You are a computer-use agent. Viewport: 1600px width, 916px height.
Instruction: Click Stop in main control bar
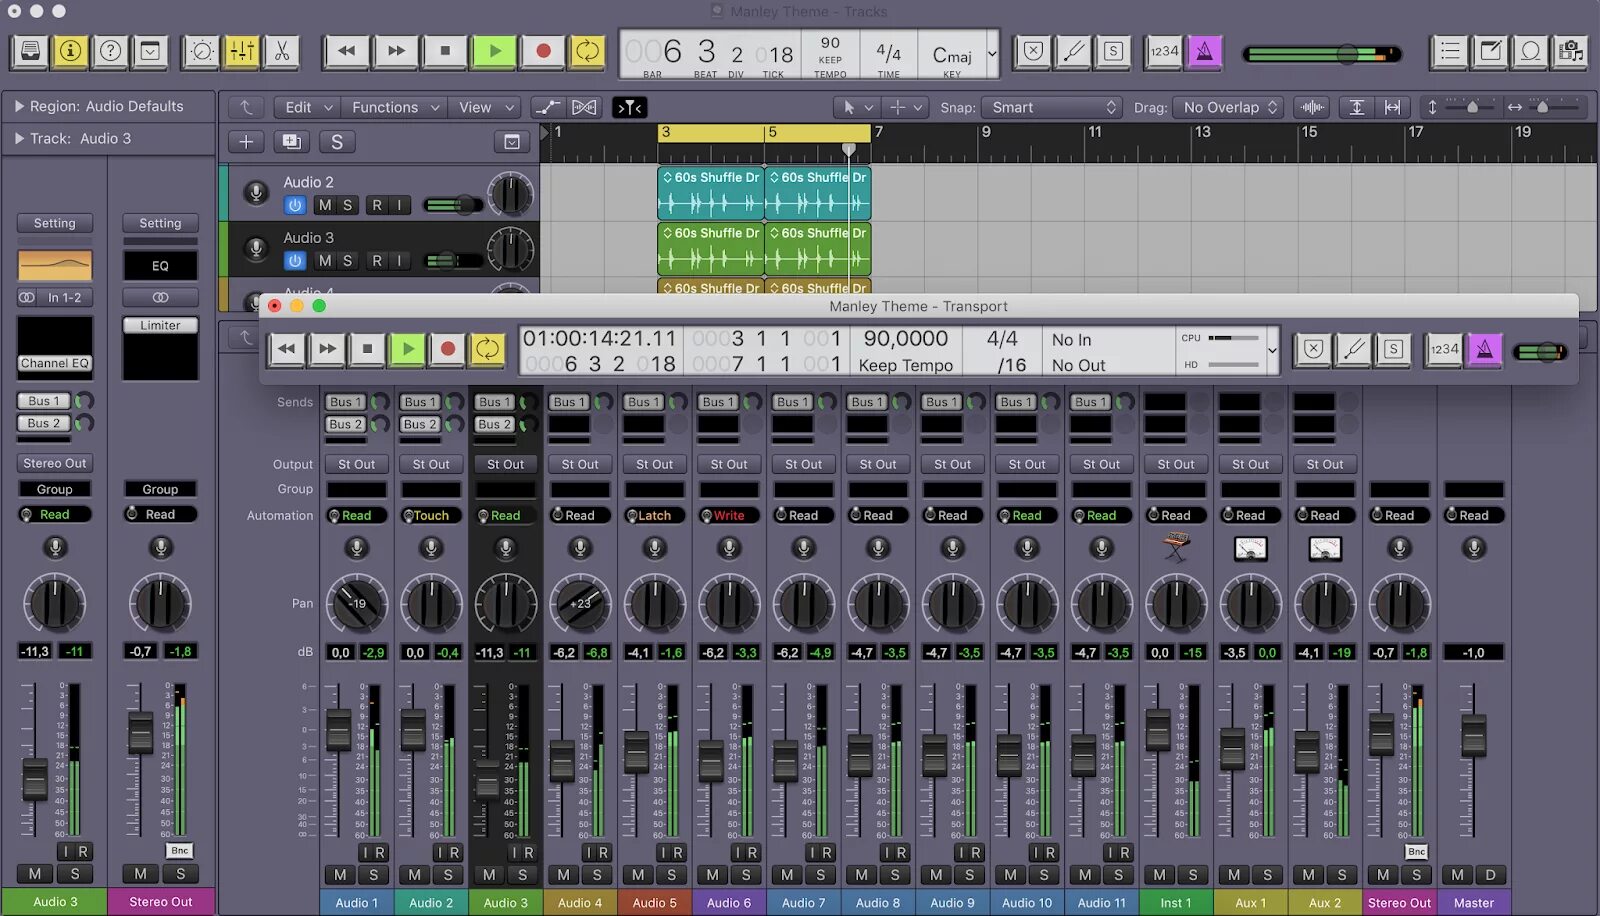click(x=445, y=51)
